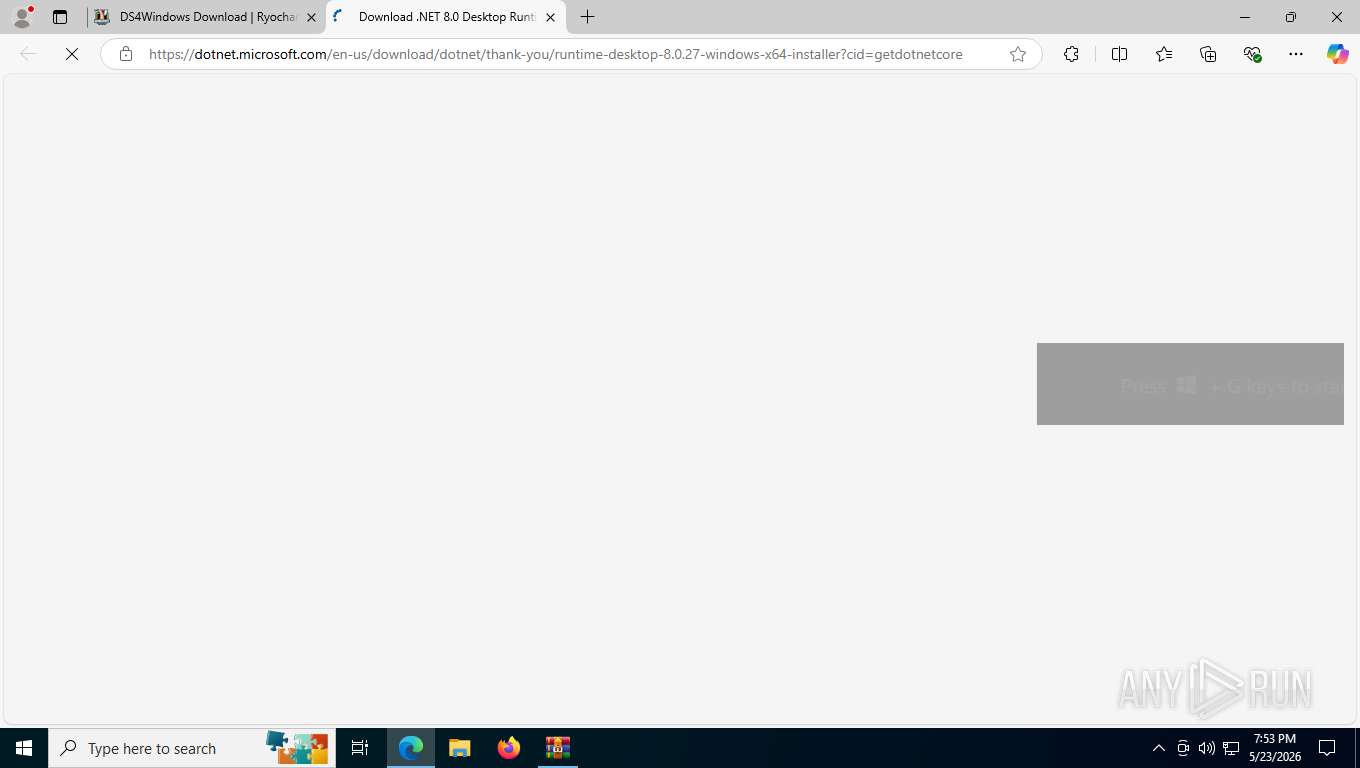Open WinRAR from the taskbar

point(558,748)
